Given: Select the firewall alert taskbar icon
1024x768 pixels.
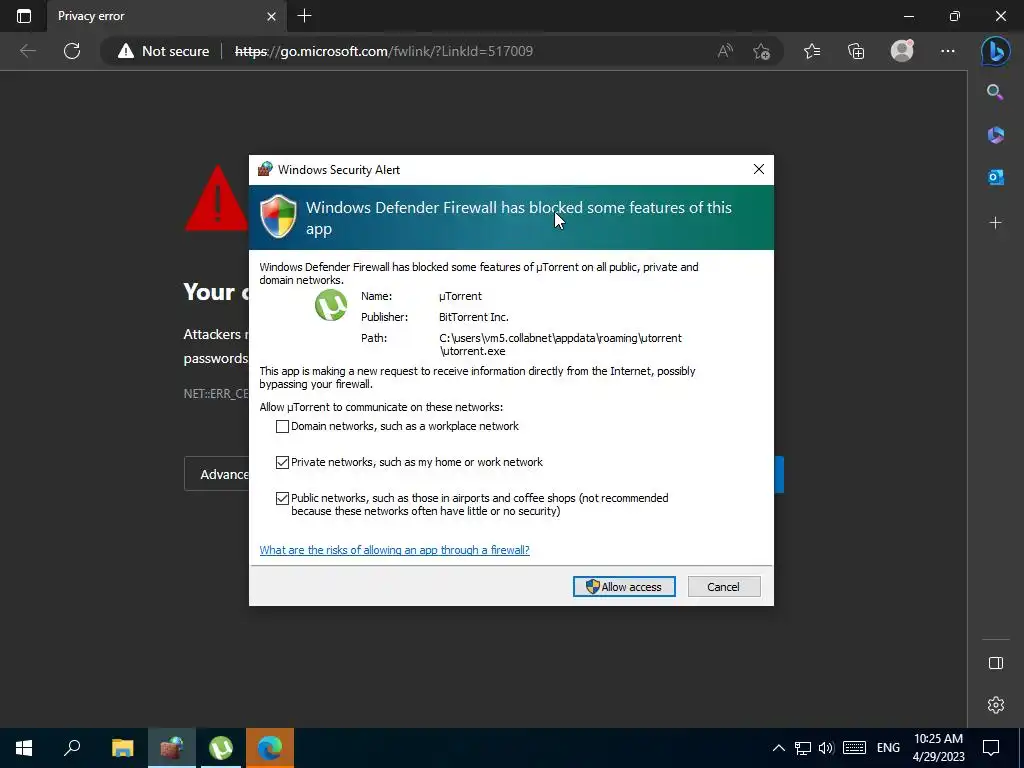Looking at the screenshot, I should pyautogui.click(x=172, y=747).
